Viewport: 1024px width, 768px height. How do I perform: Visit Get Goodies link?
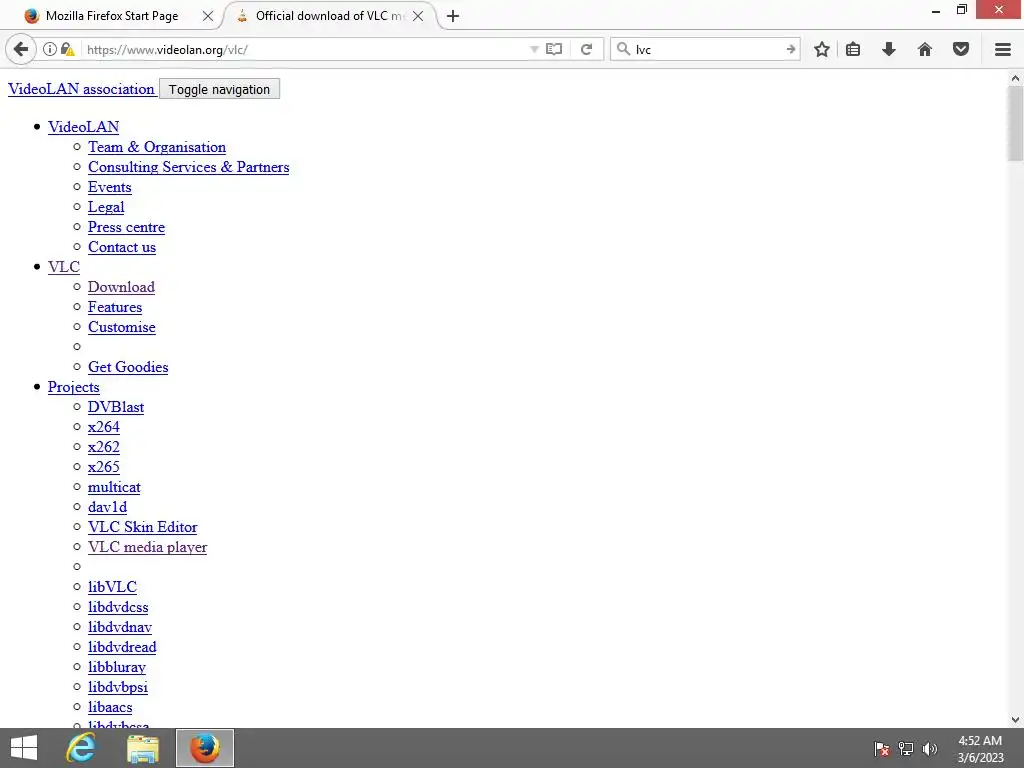[x=128, y=367]
